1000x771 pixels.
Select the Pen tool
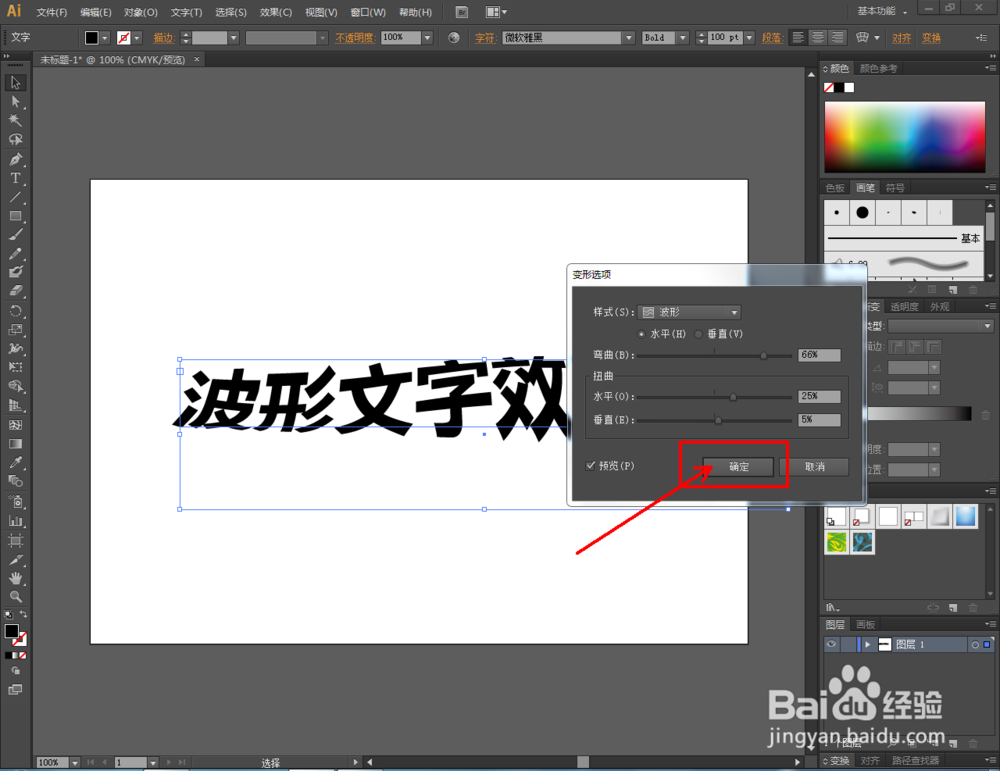pos(16,159)
